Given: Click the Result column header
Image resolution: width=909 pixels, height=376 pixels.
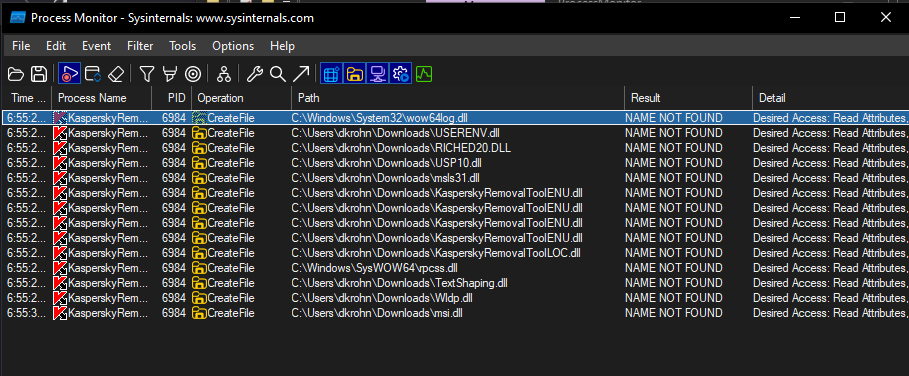Looking at the screenshot, I should [689, 98].
